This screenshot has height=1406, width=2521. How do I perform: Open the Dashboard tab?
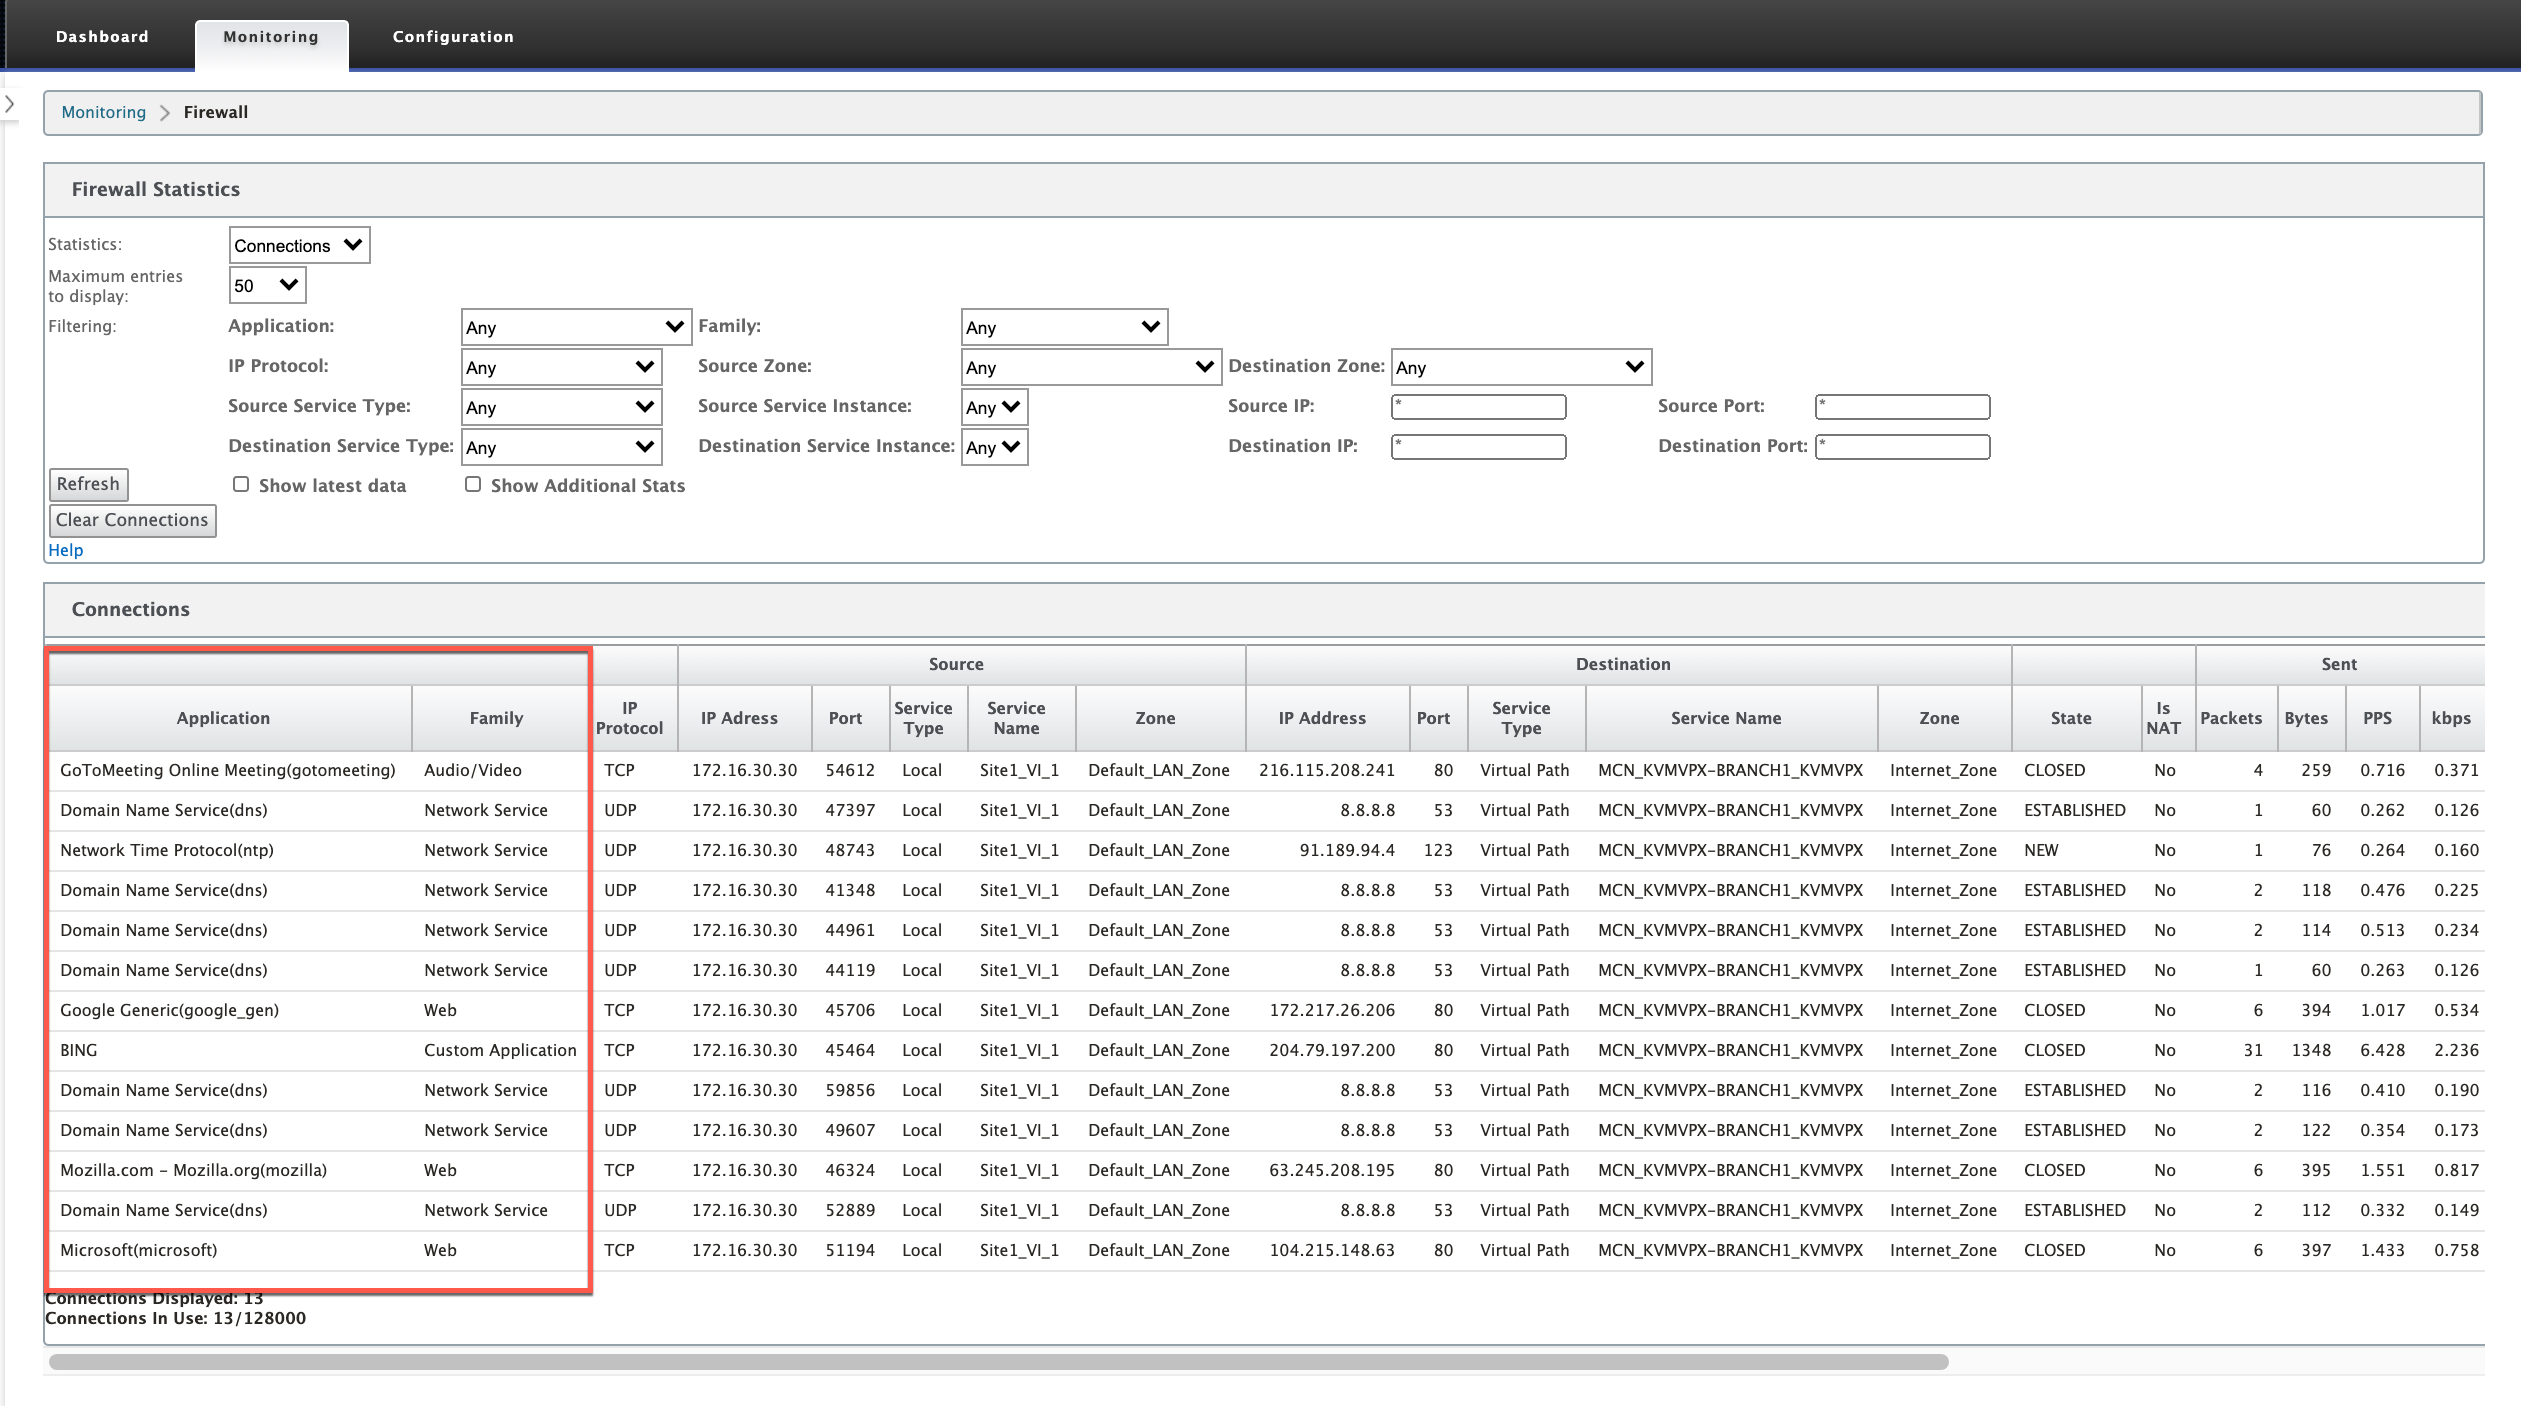click(x=102, y=37)
